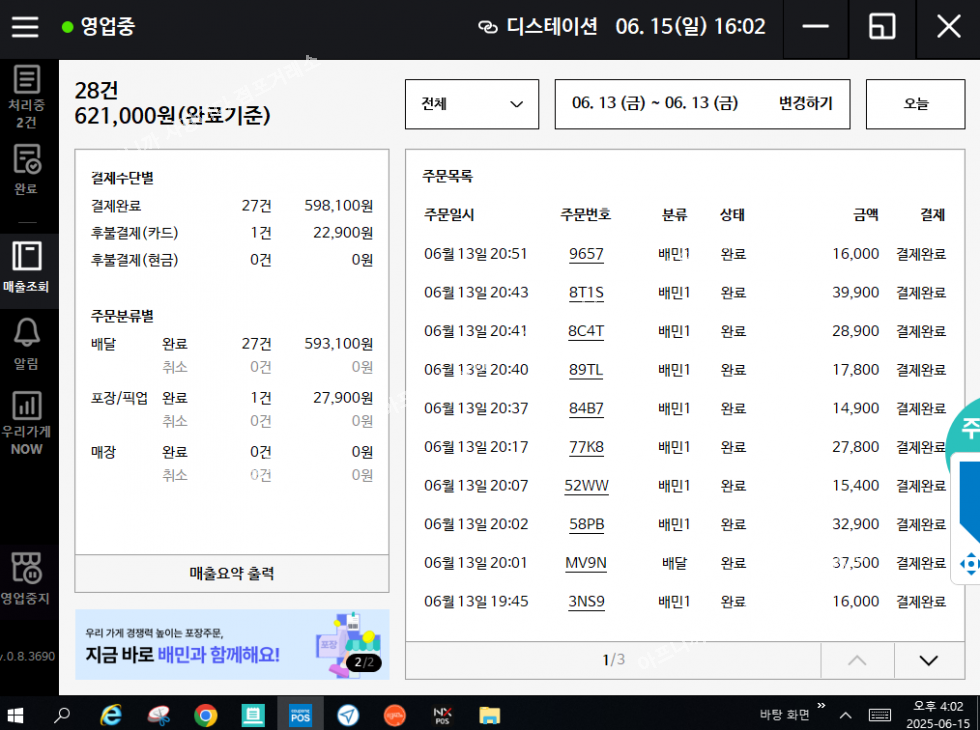Expand the system tray hidden icons chevron
Image resolution: width=980 pixels, height=730 pixels.
pos(846,715)
